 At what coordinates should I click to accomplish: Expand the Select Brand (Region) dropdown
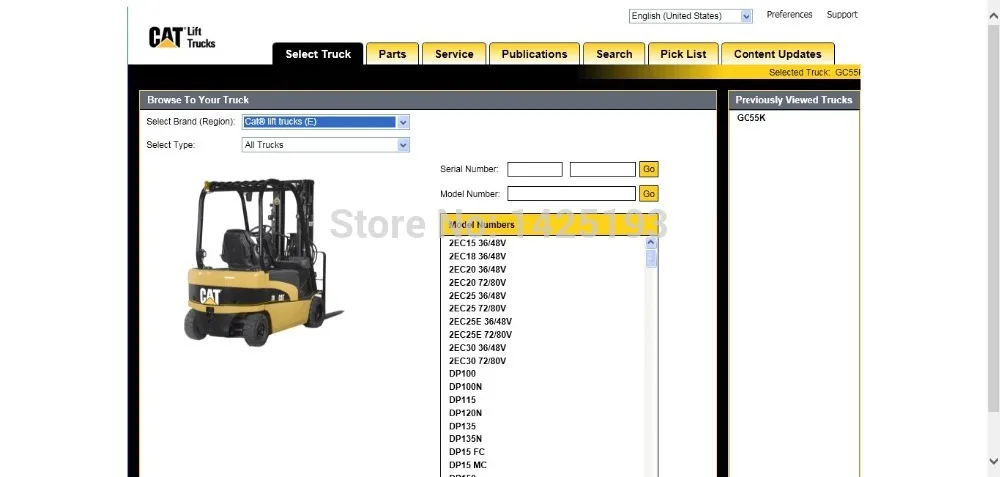click(x=325, y=122)
